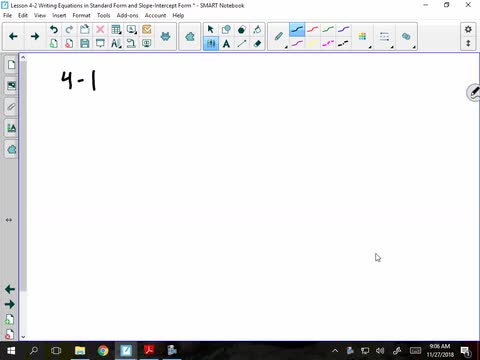This screenshot has width=480, height=360.
Task: Select the green pen style
Action: pyautogui.click(x=328, y=29)
